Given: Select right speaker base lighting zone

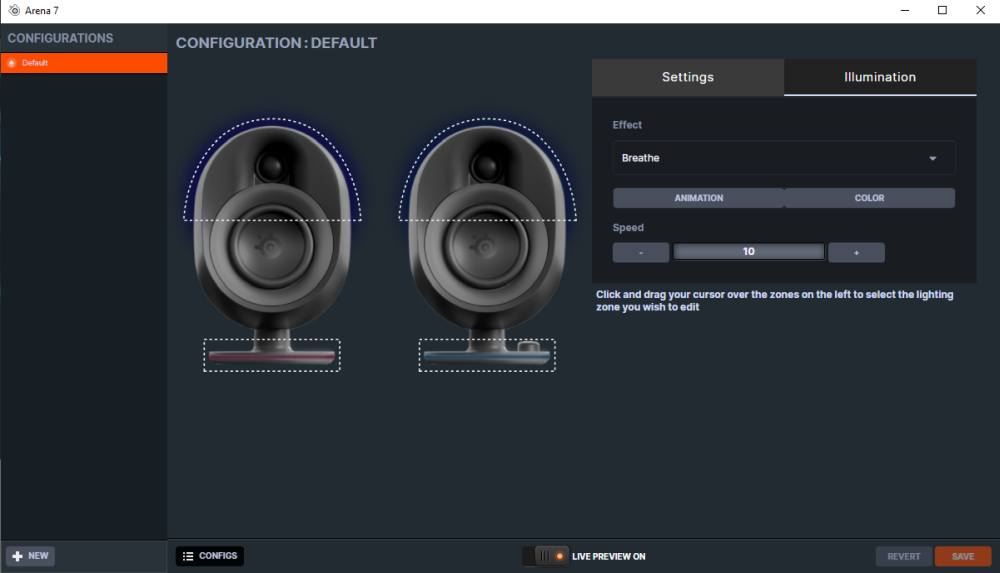Looking at the screenshot, I should click(487, 356).
